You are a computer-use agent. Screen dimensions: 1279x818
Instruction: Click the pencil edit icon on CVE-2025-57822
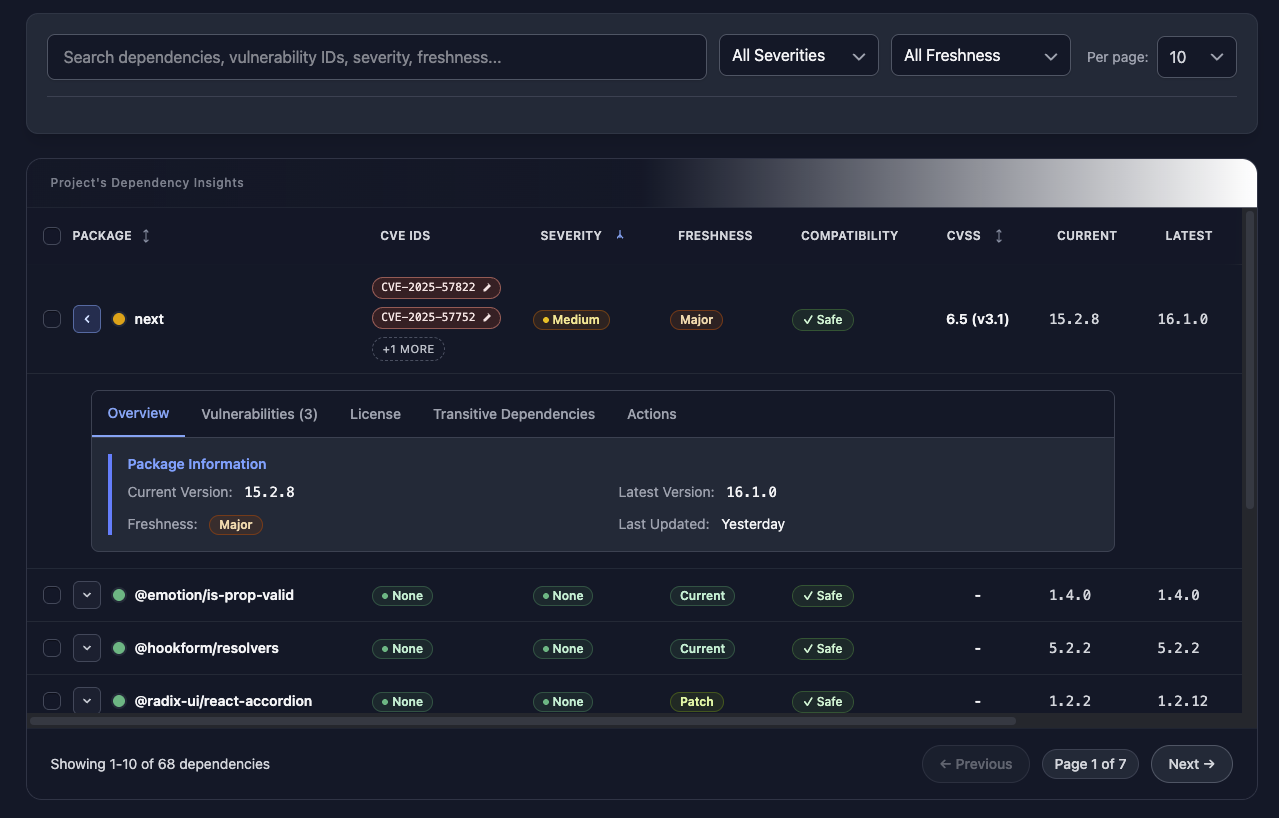pyautogui.click(x=489, y=287)
